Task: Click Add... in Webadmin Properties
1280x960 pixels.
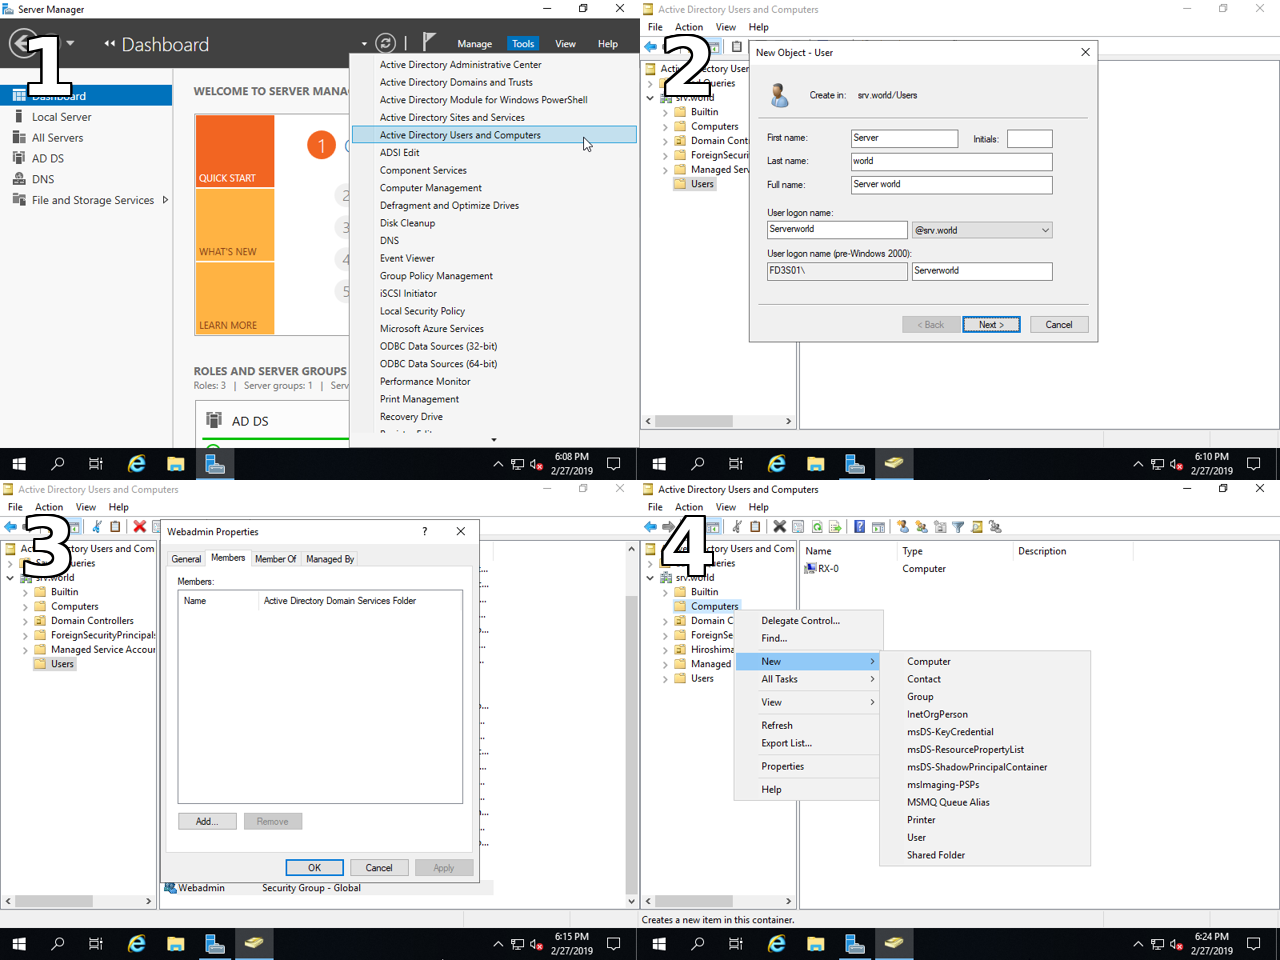Action: (207, 821)
